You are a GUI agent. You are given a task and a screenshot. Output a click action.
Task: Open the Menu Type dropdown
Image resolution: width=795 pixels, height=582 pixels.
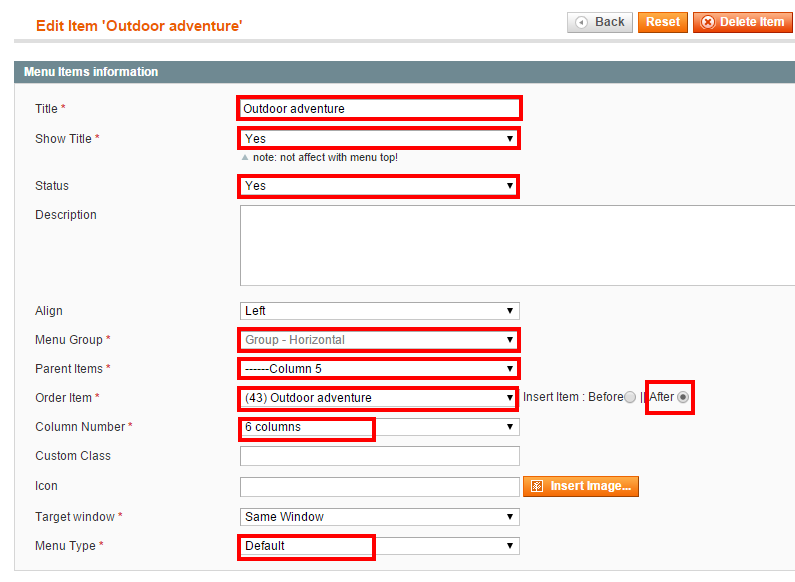(380, 546)
